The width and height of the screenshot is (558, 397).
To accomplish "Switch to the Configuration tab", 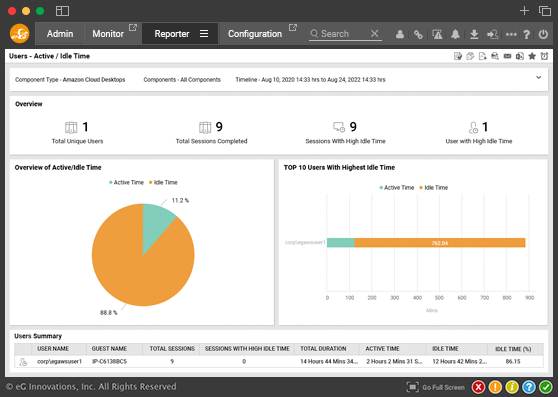I will [255, 34].
